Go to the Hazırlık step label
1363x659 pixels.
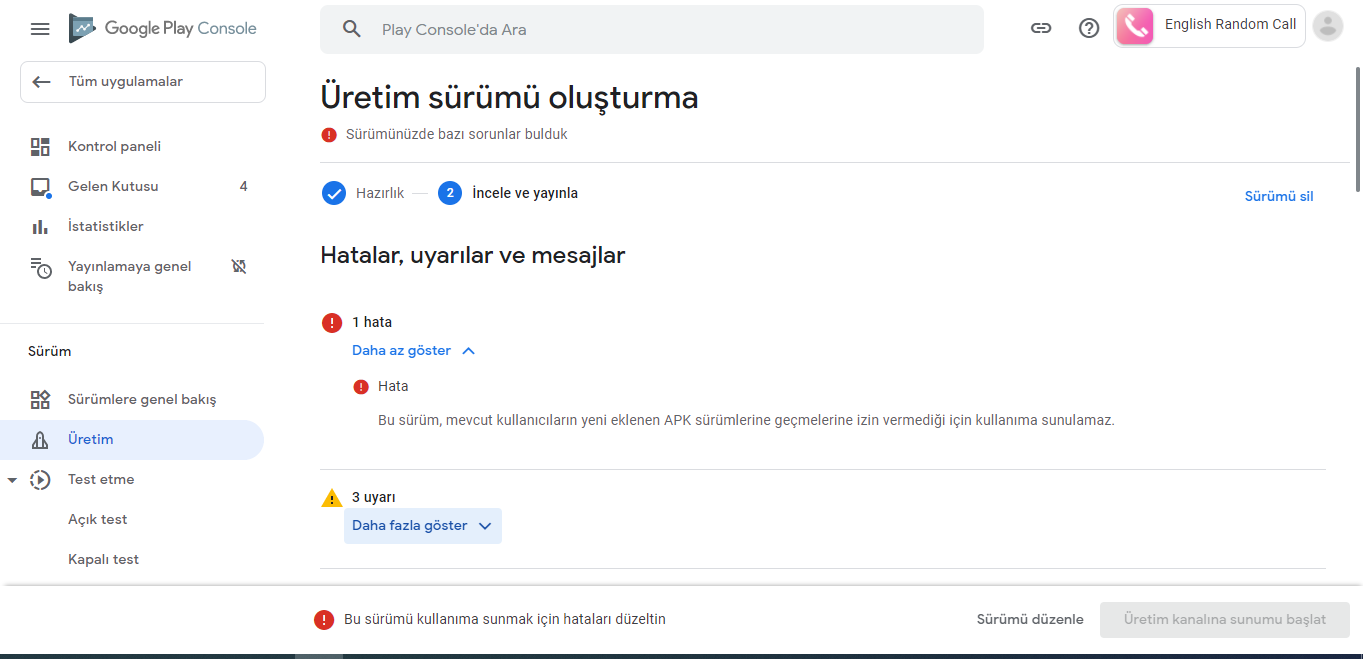pyautogui.click(x=380, y=194)
